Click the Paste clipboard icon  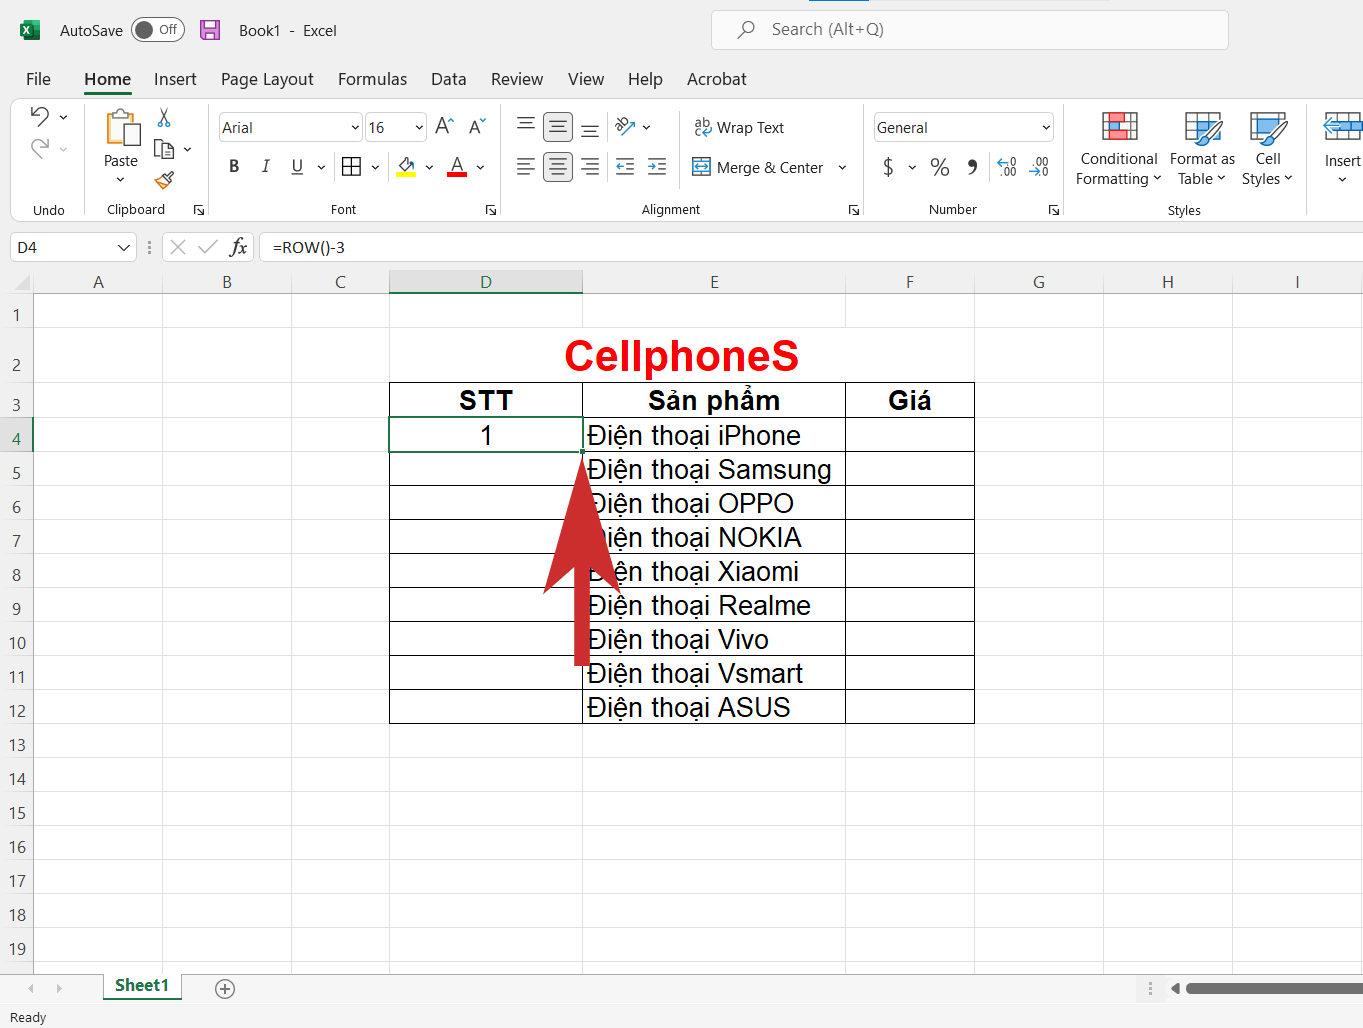122,128
